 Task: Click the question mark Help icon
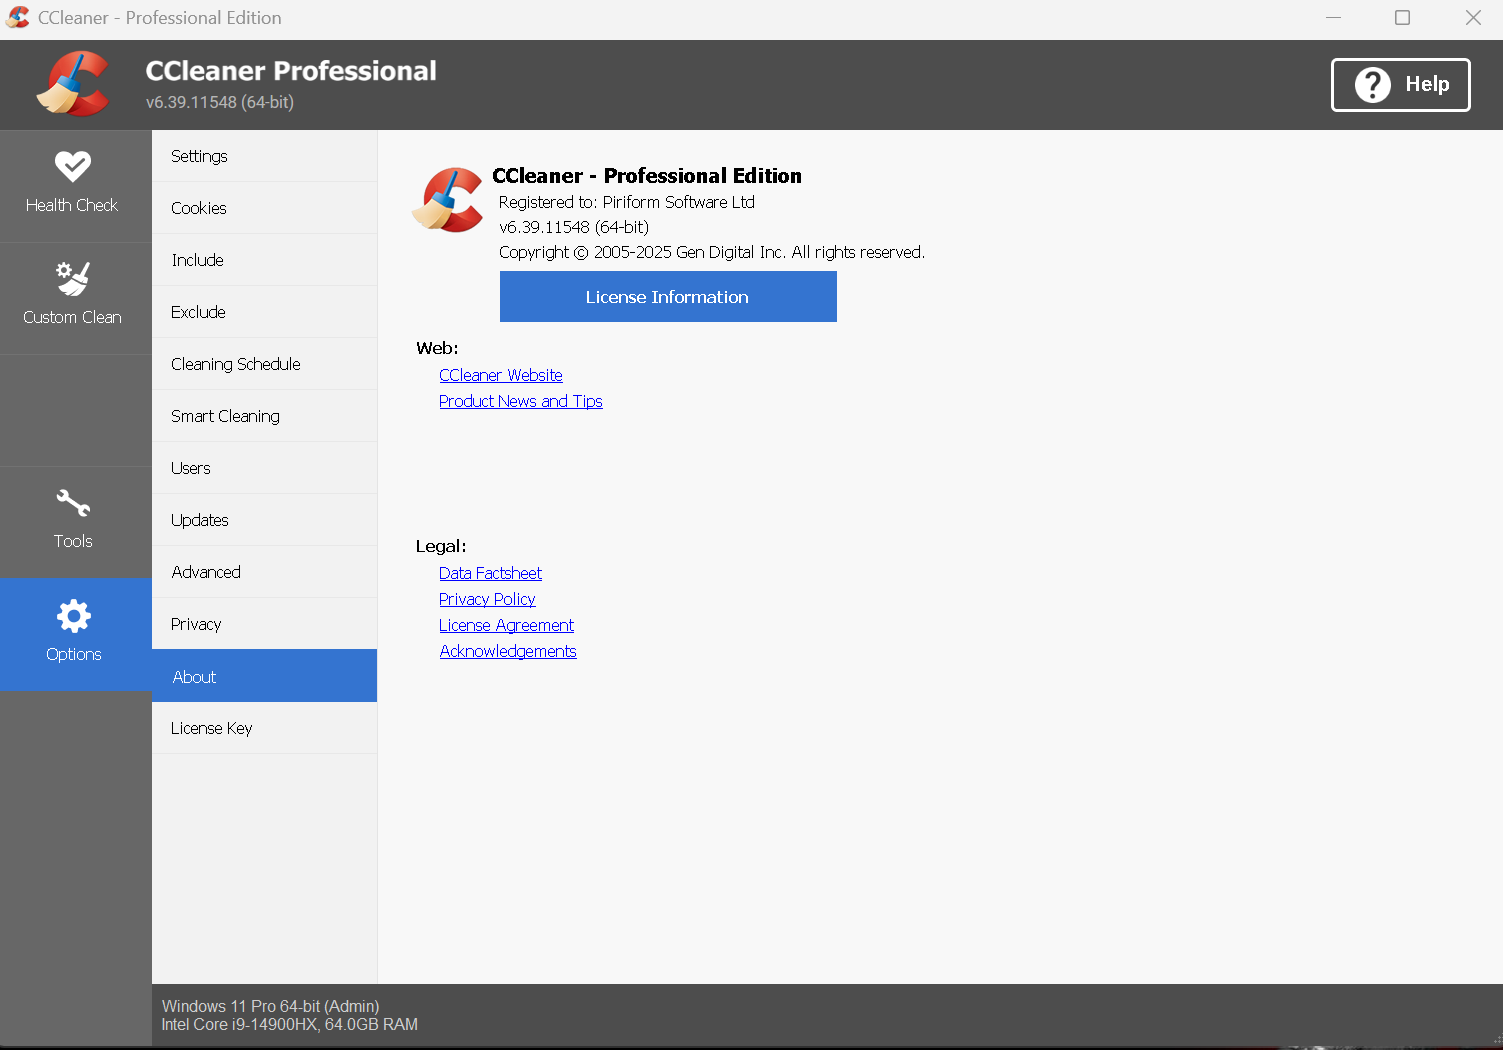(x=1372, y=85)
